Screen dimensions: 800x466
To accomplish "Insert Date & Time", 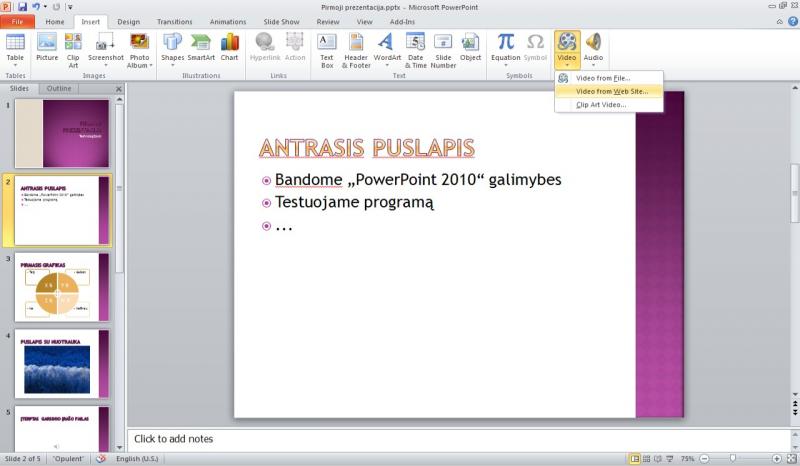I will (415, 51).
